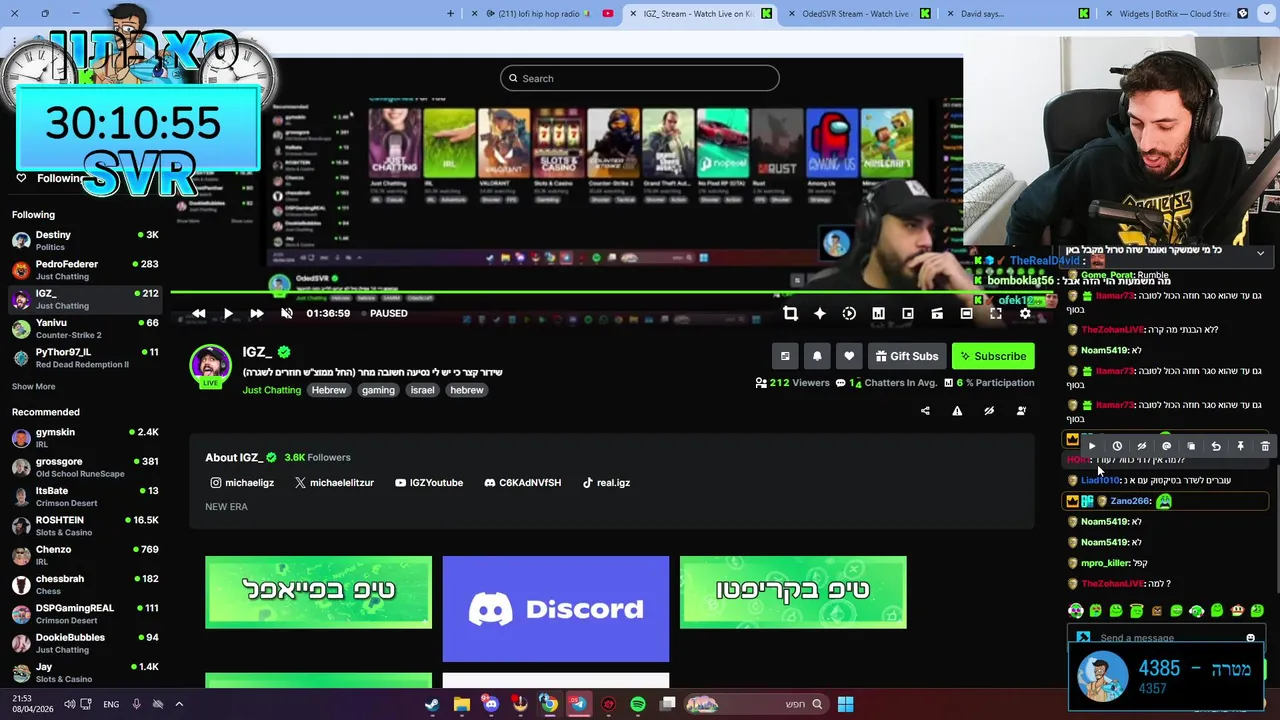Screen dimensions: 1280x720
Task: Click the IGZ_ channel avatar
Action: pyautogui.click(x=210, y=365)
